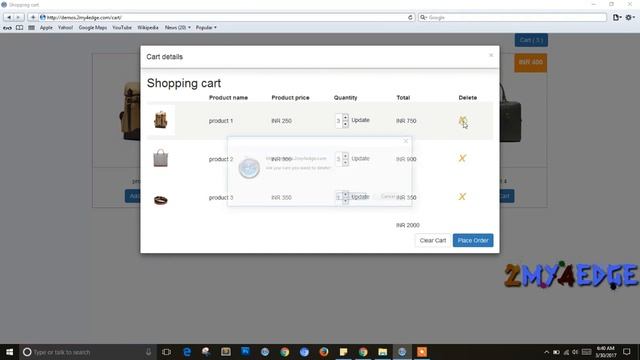Click the browser back arrow
The image size is (640, 360).
9,17
